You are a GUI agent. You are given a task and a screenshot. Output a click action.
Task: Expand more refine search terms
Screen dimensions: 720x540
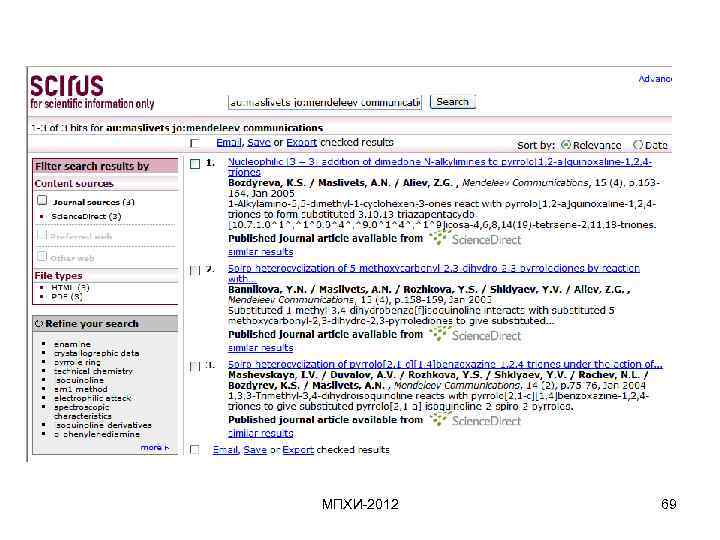[155, 447]
